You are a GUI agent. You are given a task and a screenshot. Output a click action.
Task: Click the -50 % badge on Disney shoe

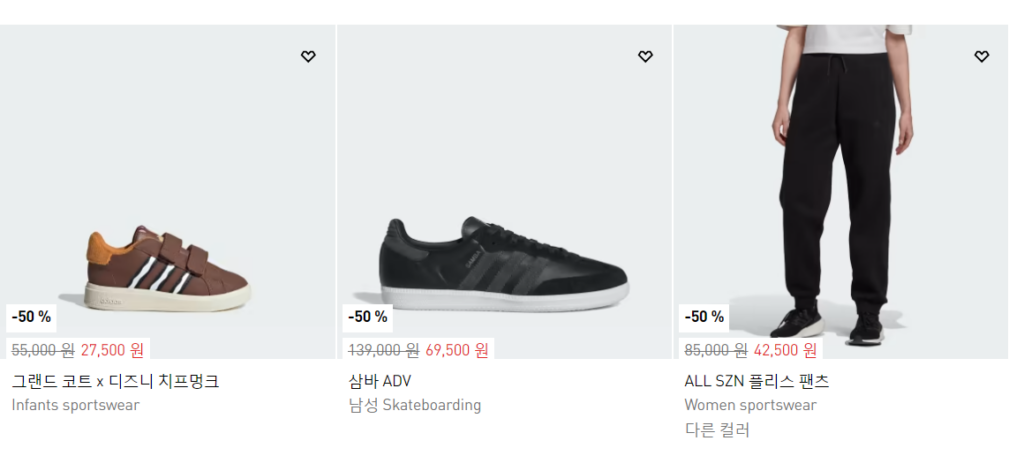[31, 317]
